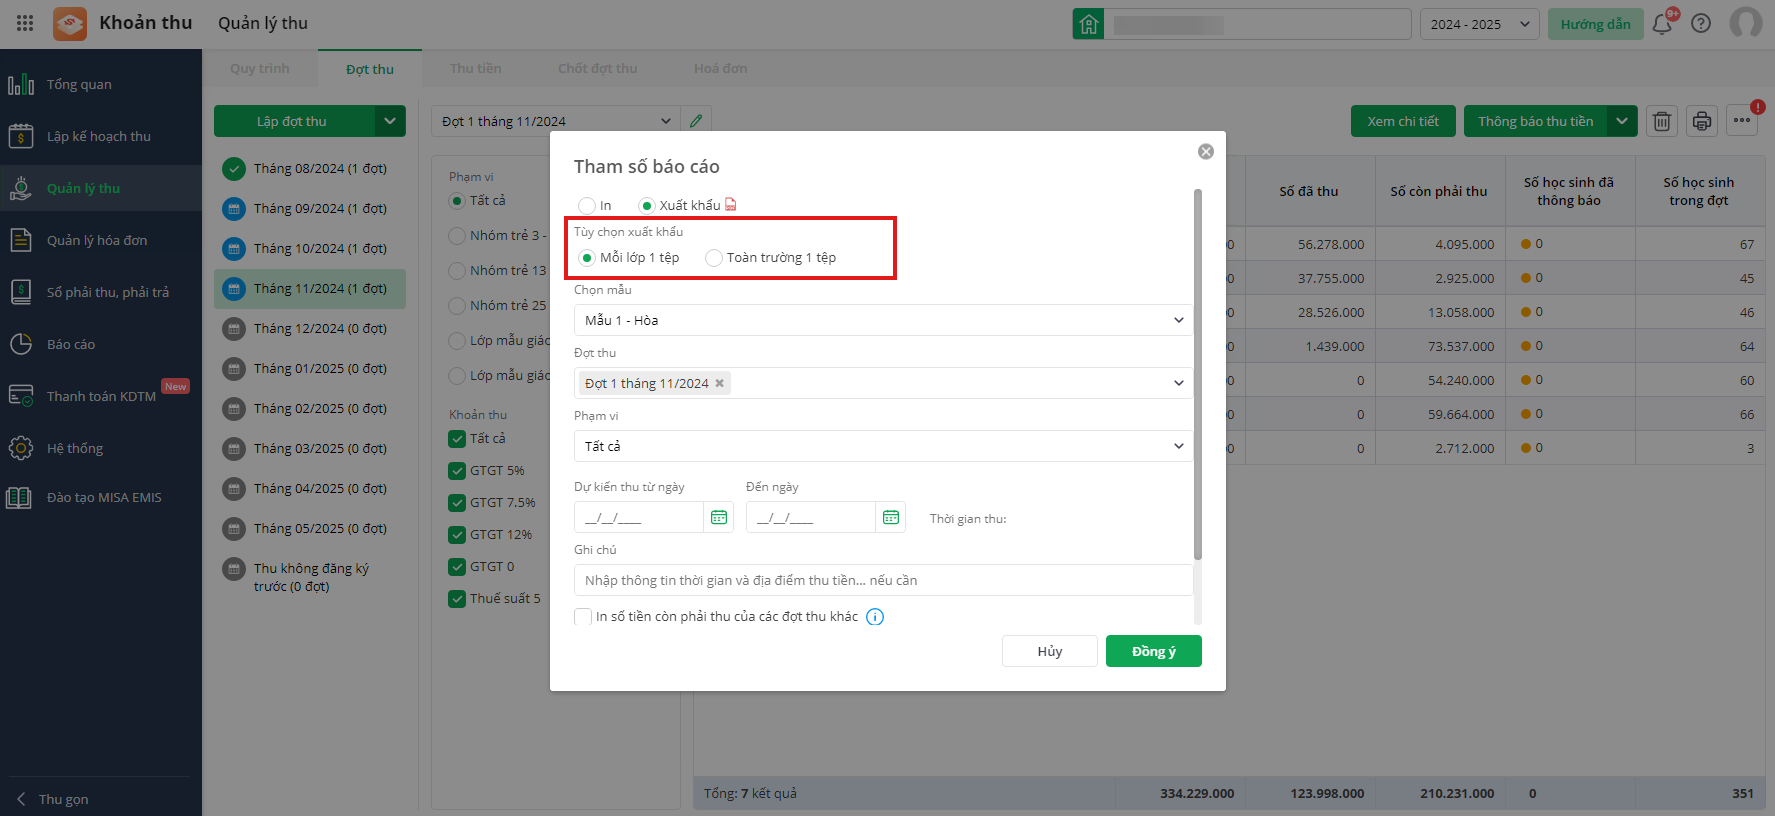This screenshot has width=1775, height=816.
Task: Click the info icon beside In số tiền
Action: tap(875, 617)
